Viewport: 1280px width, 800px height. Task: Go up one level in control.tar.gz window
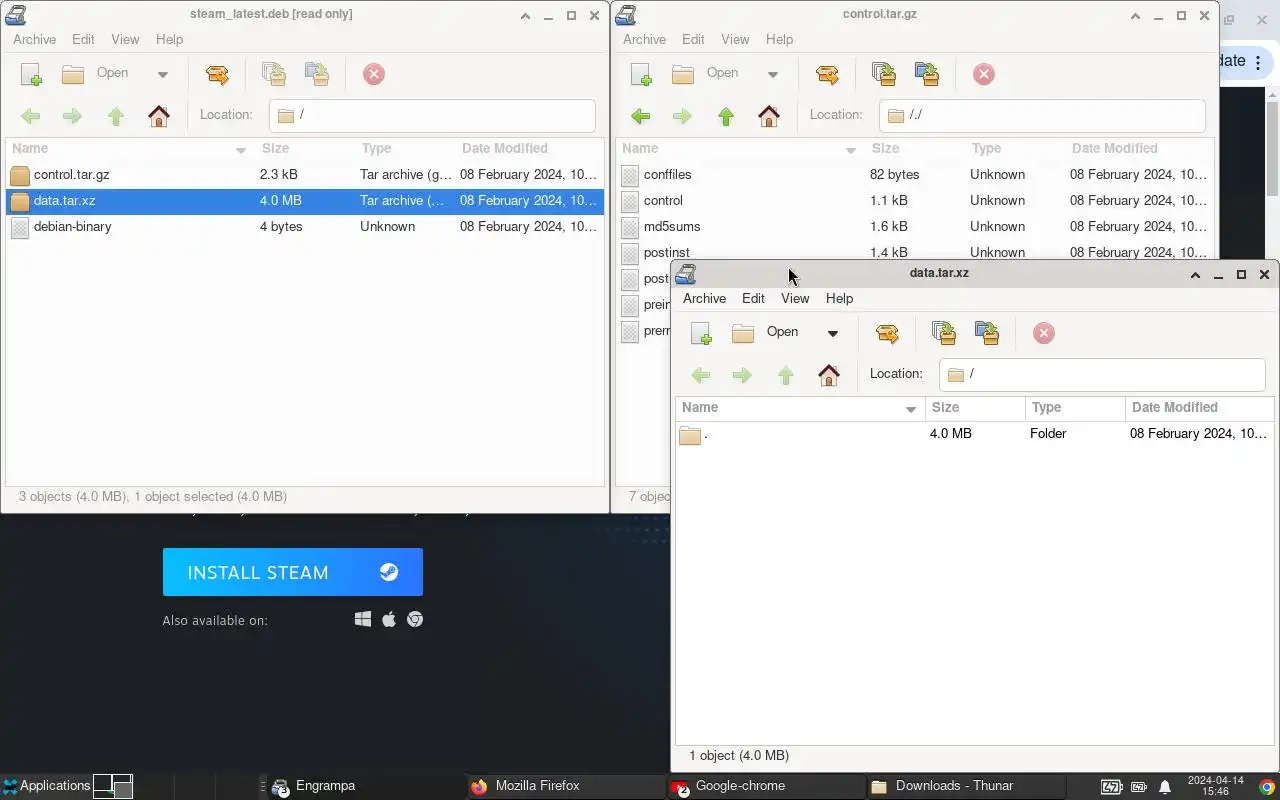[726, 116]
